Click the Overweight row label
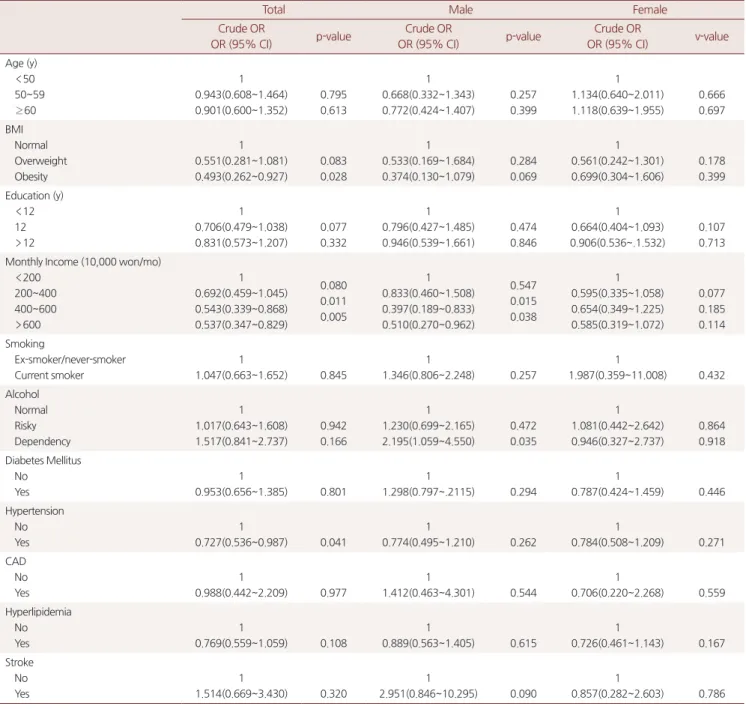This screenshot has height=709, width=746. (x=40, y=161)
